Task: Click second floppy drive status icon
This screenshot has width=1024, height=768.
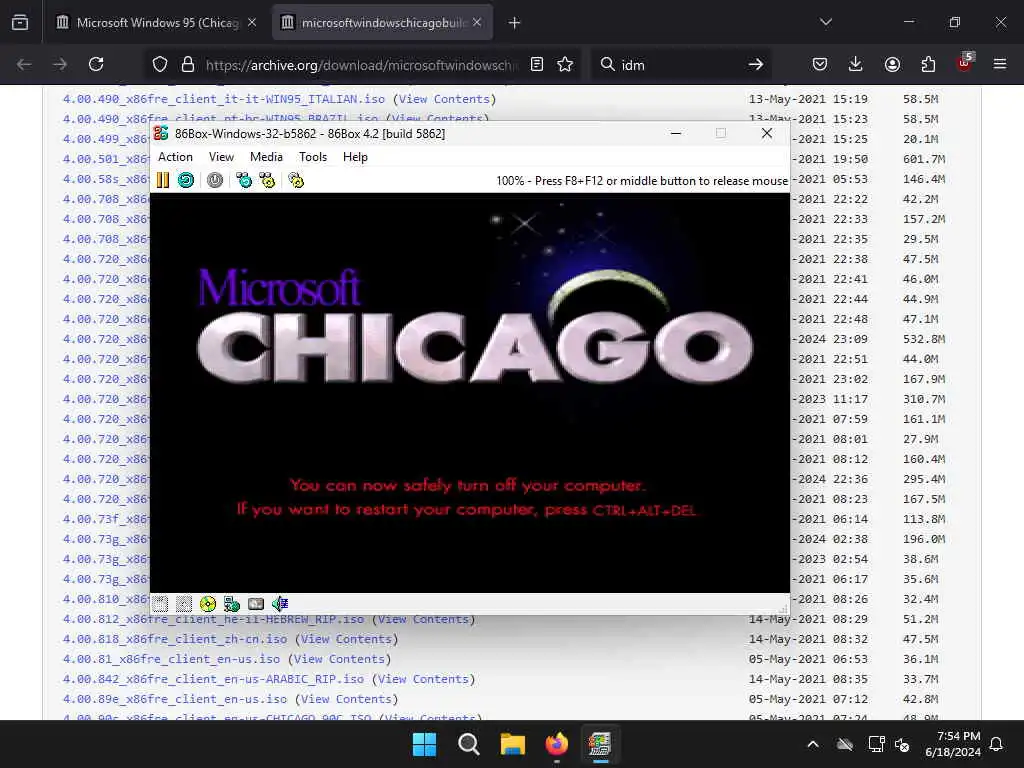Action: (184, 604)
